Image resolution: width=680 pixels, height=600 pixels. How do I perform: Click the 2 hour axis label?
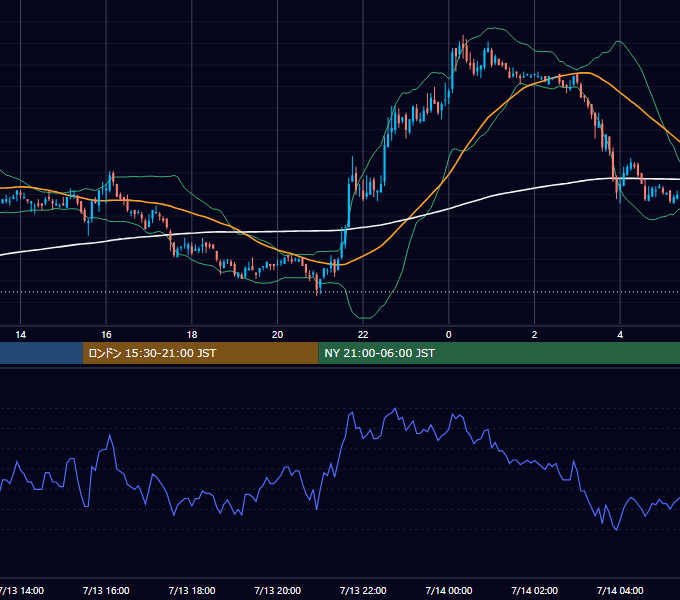[x=534, y=335]
